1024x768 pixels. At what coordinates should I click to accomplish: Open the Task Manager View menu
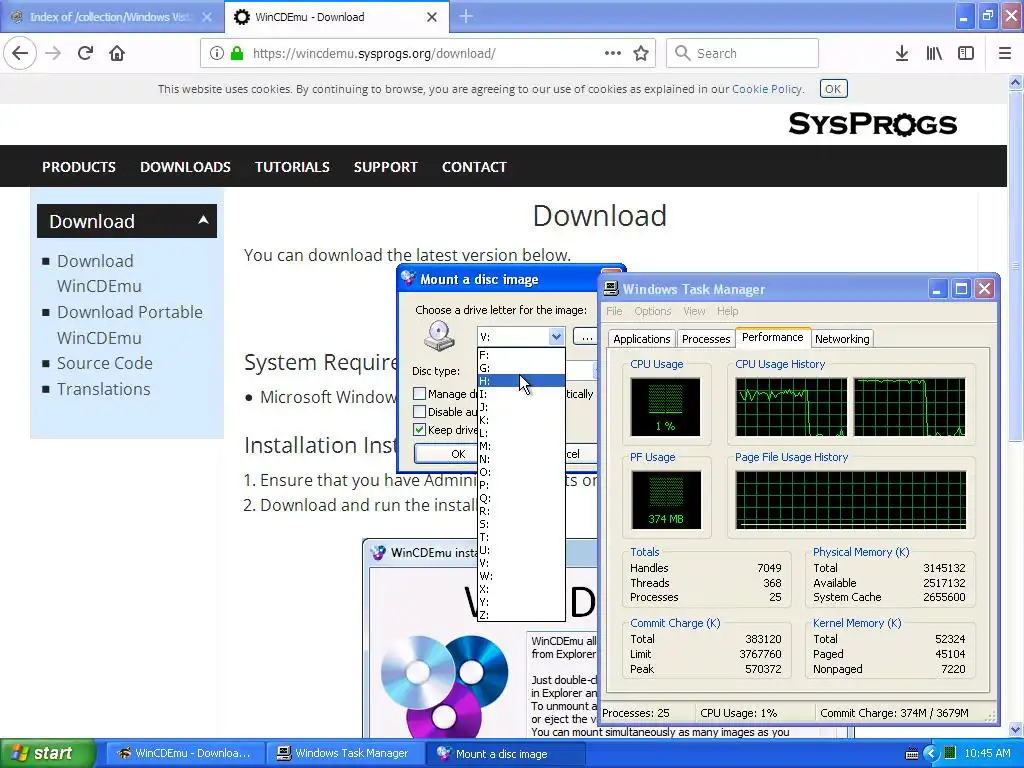694,311
